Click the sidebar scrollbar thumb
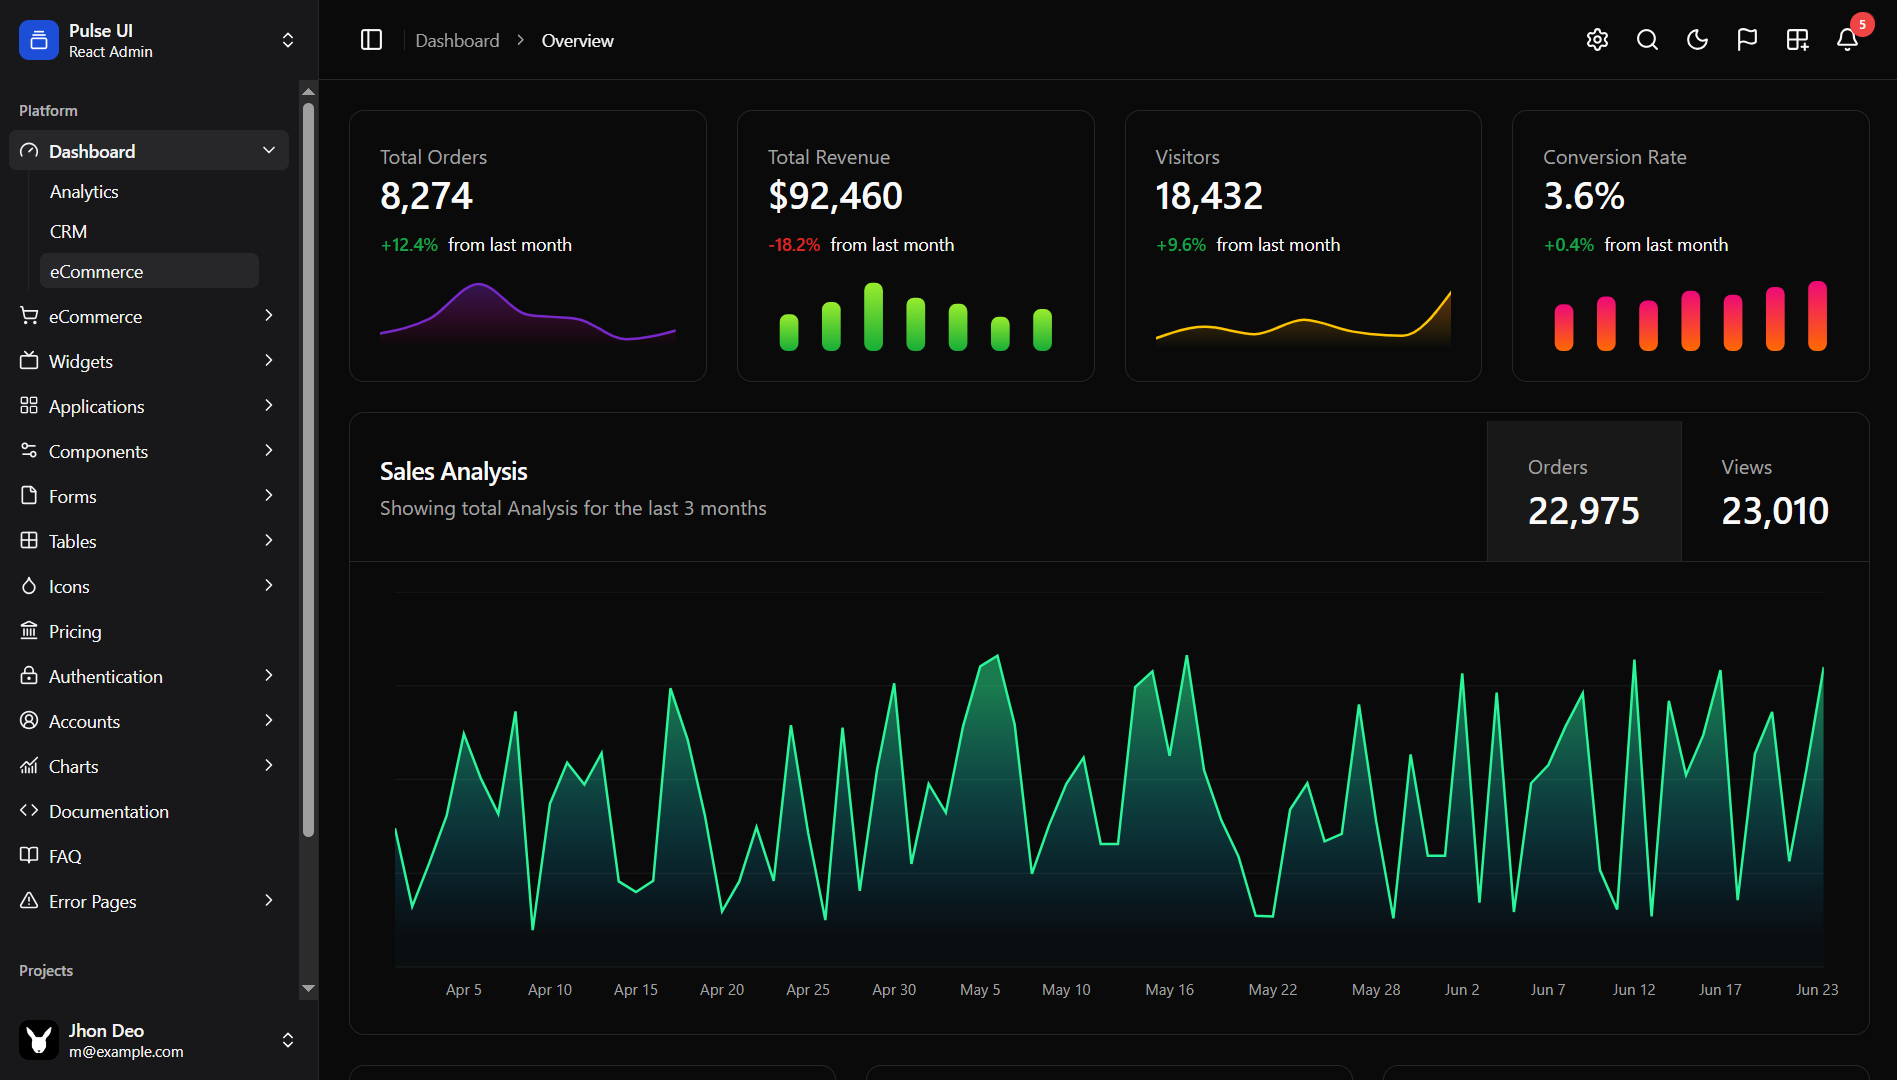 tap(308, 468)
